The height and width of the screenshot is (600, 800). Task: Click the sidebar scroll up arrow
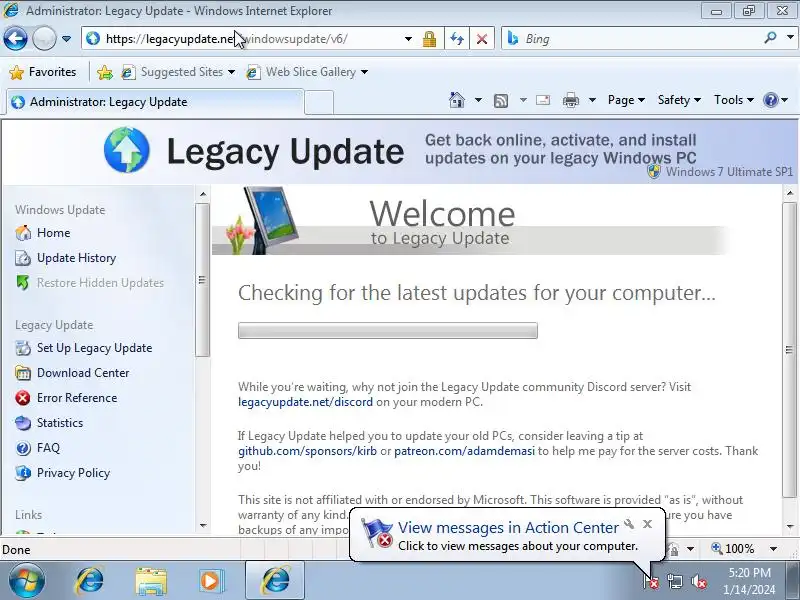203,194
